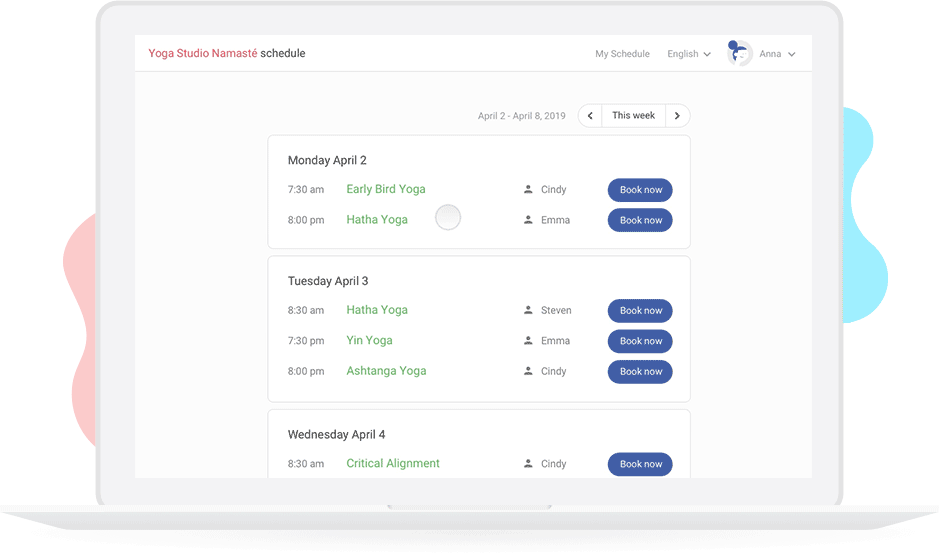Book the Yin Yoga class
This screenshot has width=946, height=554.
click(640, 341)
